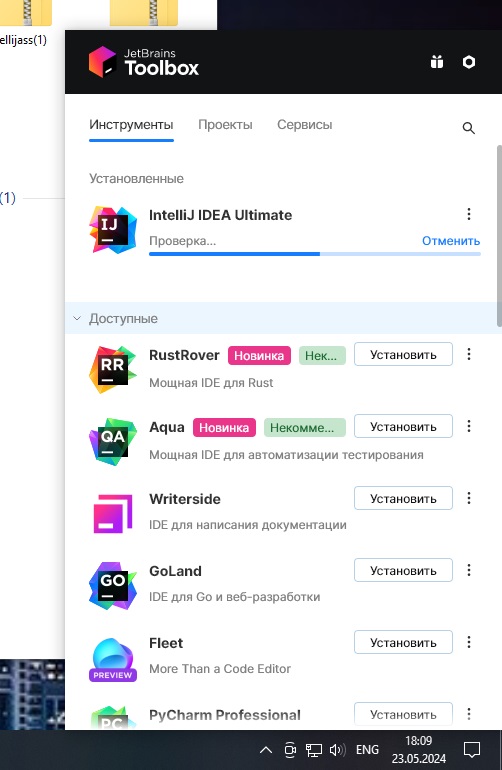
Task: Collapse the Доступные section chevron
Action: coord(77,318)
